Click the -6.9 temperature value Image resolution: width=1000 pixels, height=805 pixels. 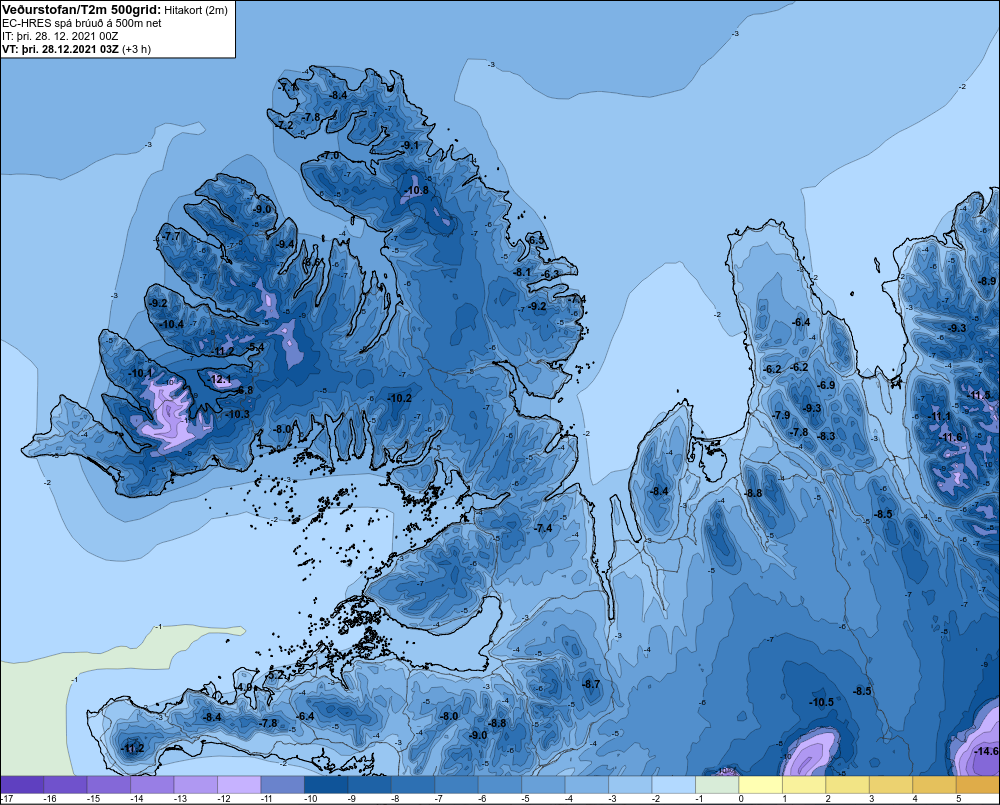click(827, 385)
